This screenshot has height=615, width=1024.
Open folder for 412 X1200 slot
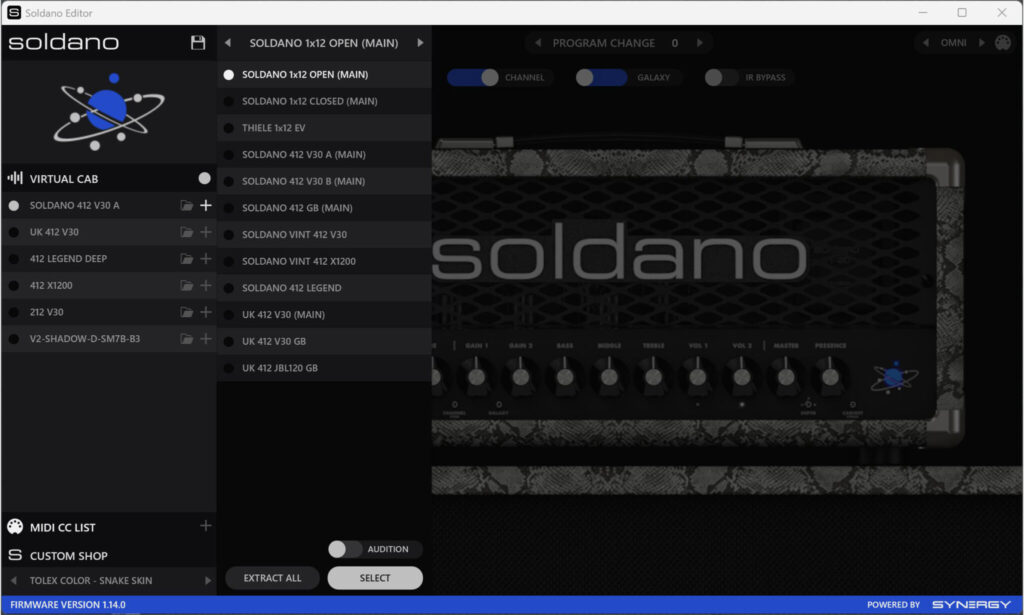(186, 286)
